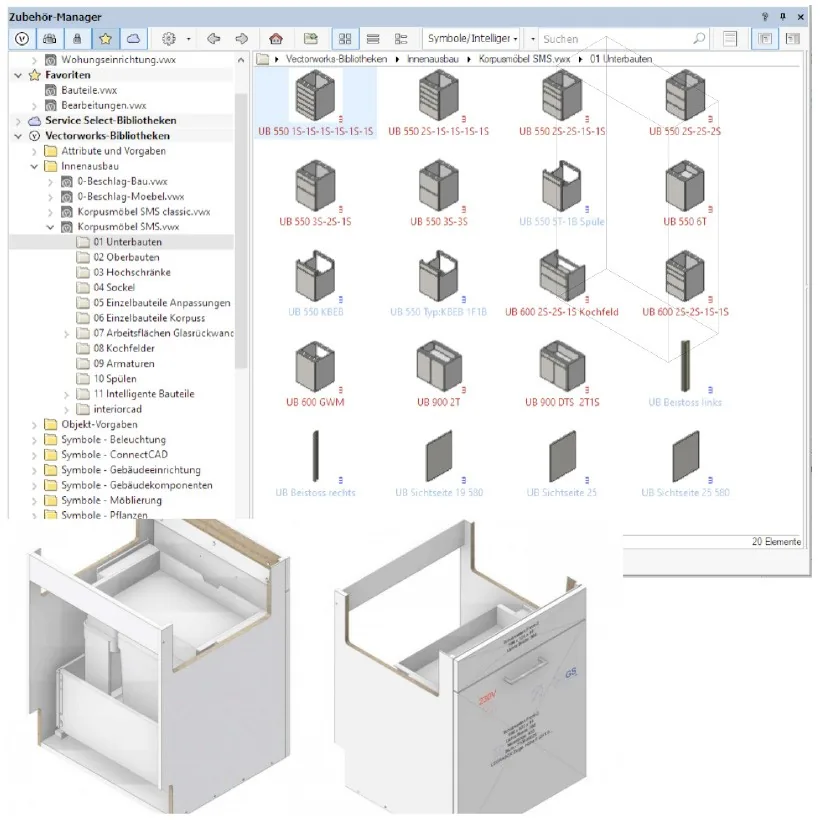Select UB 550 6T cabinet thumbnail
820x820 pixels.
[x=685, y=193]
